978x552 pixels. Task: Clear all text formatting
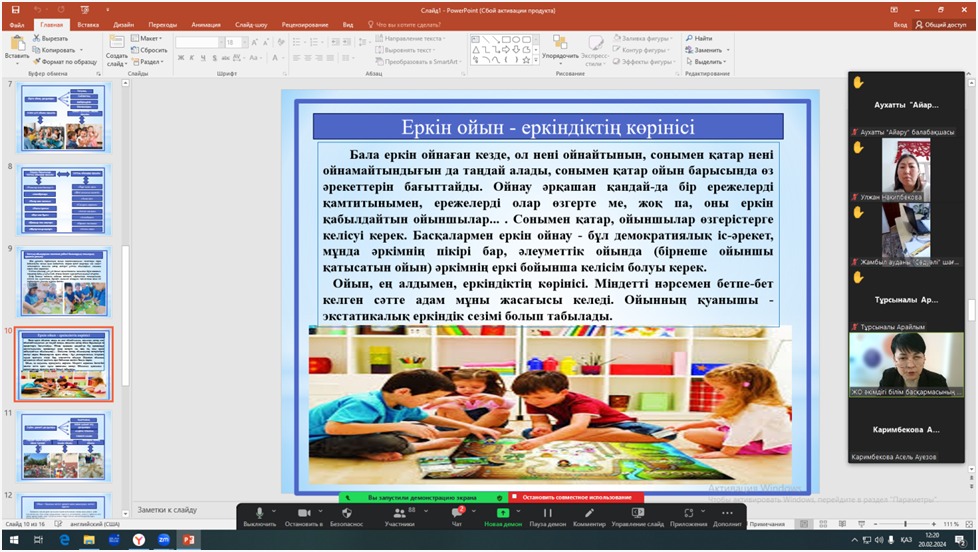(281, 42)
